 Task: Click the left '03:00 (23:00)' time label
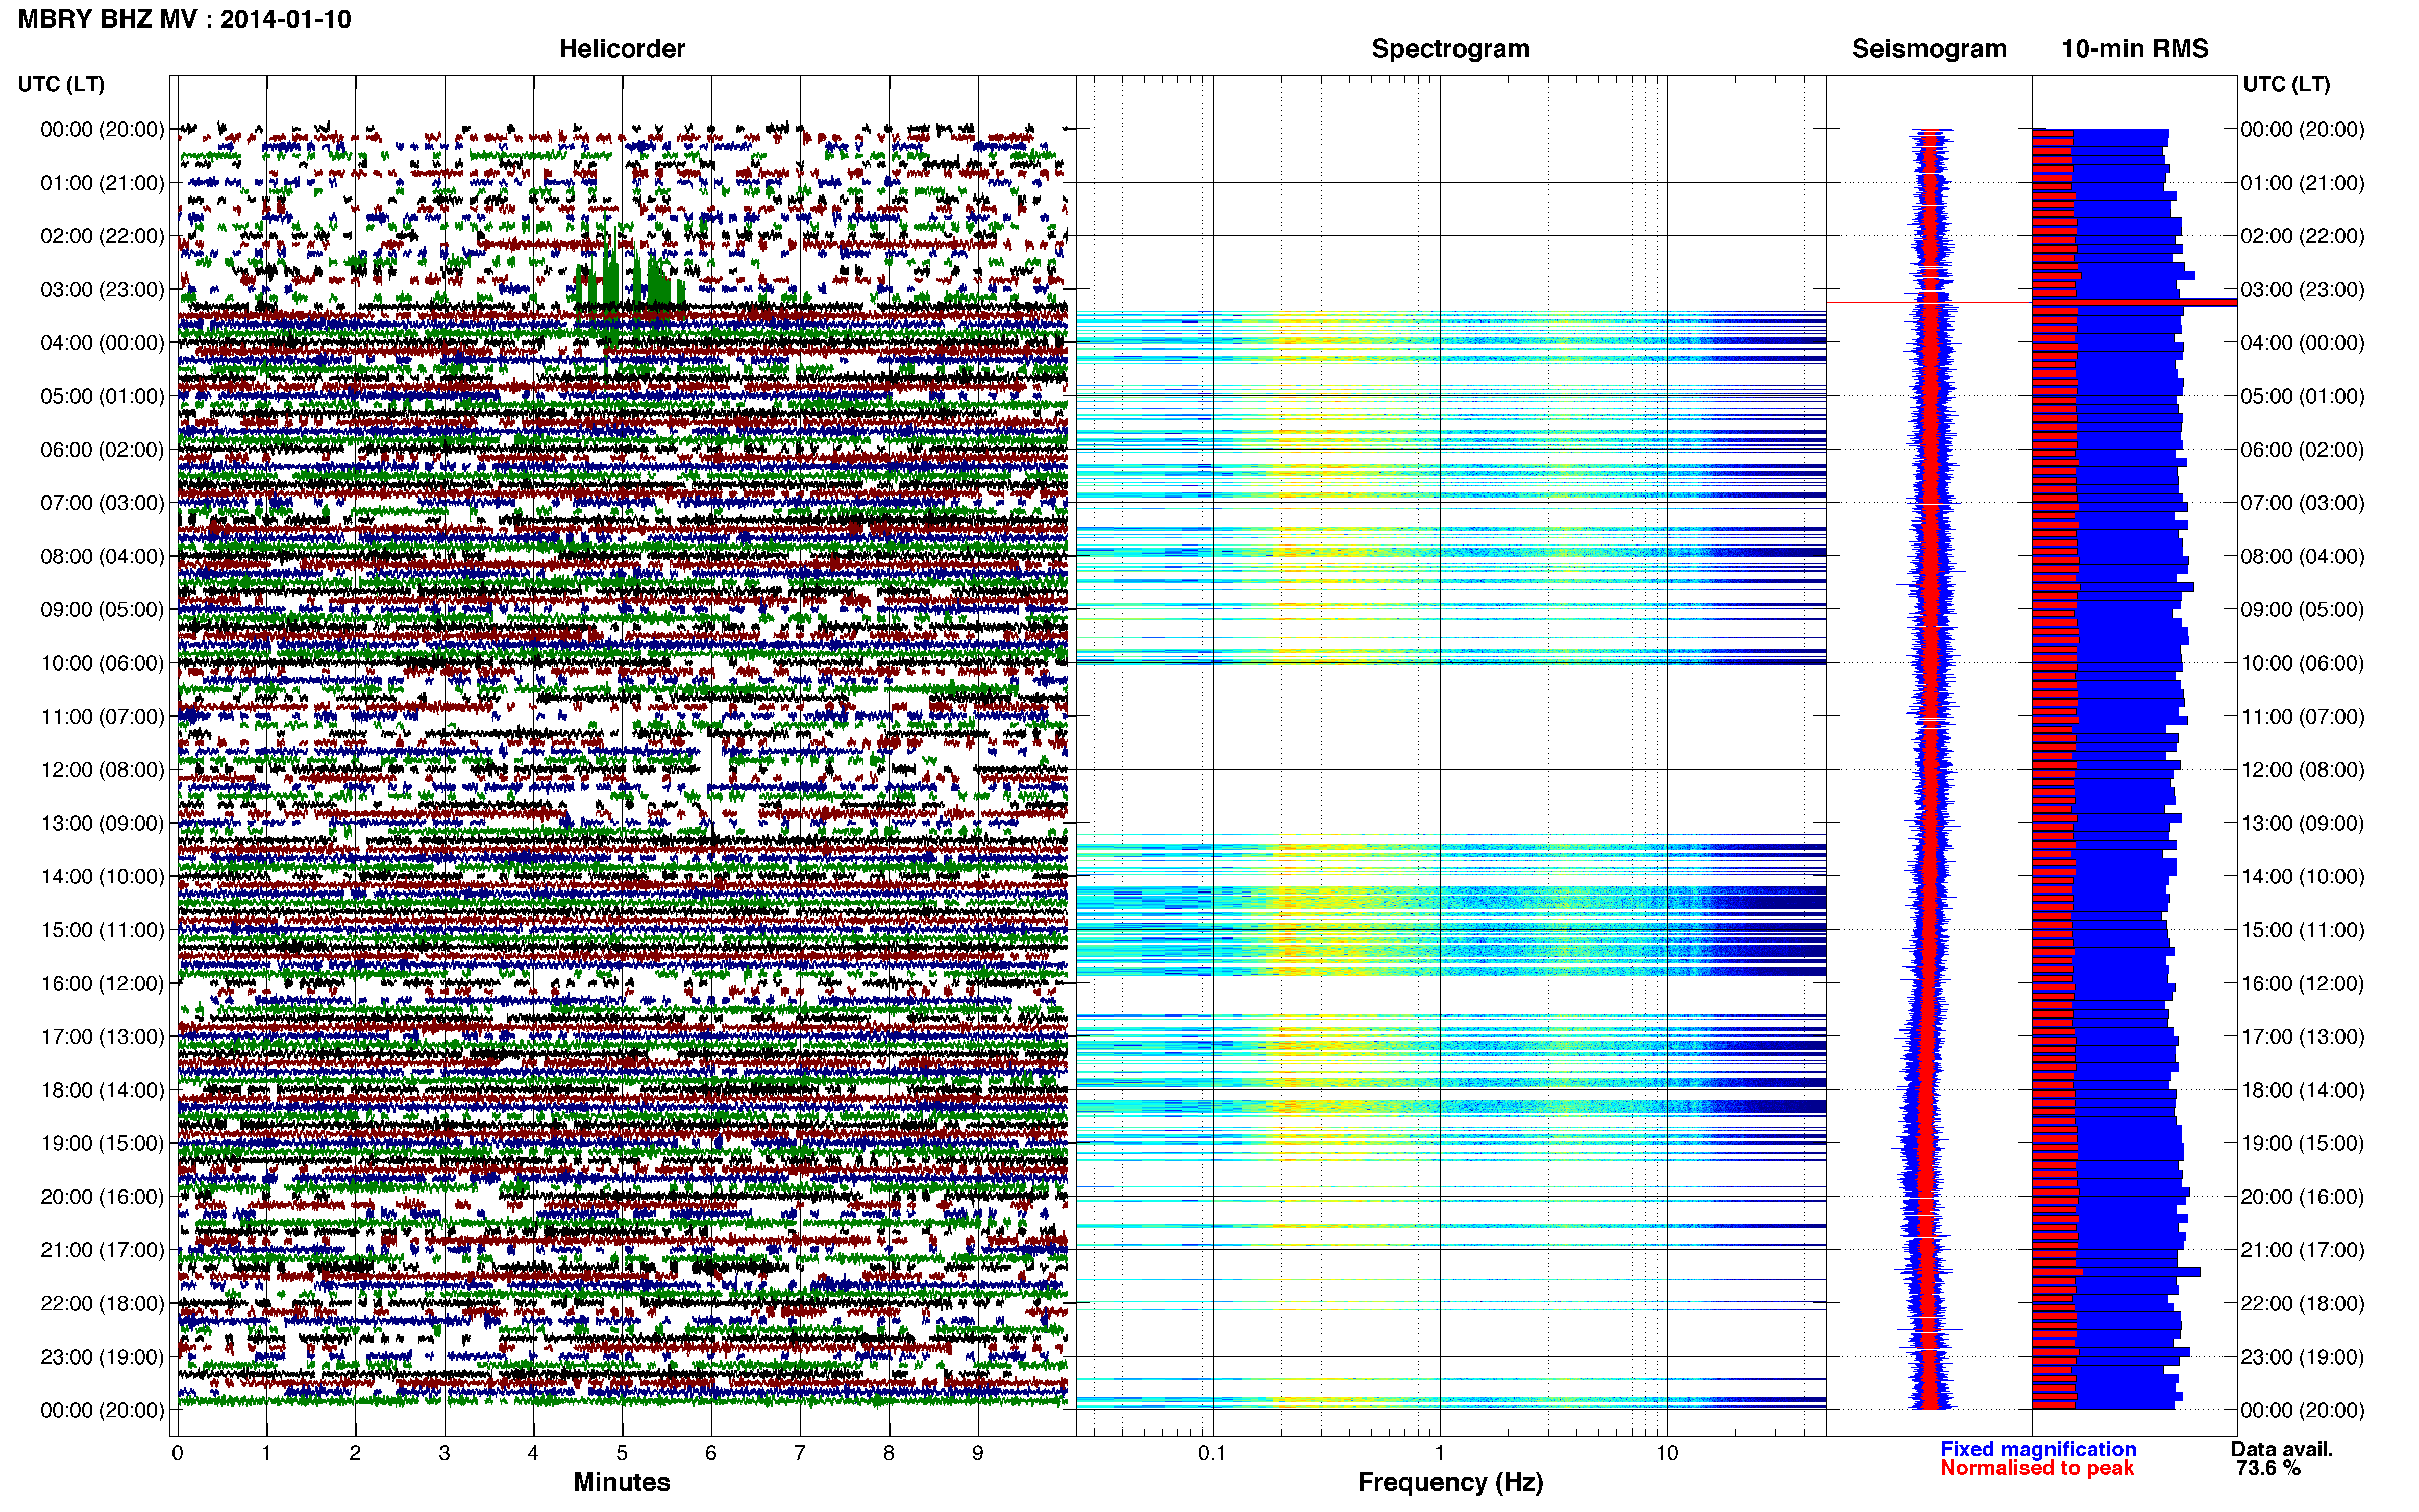click(102, 289)
